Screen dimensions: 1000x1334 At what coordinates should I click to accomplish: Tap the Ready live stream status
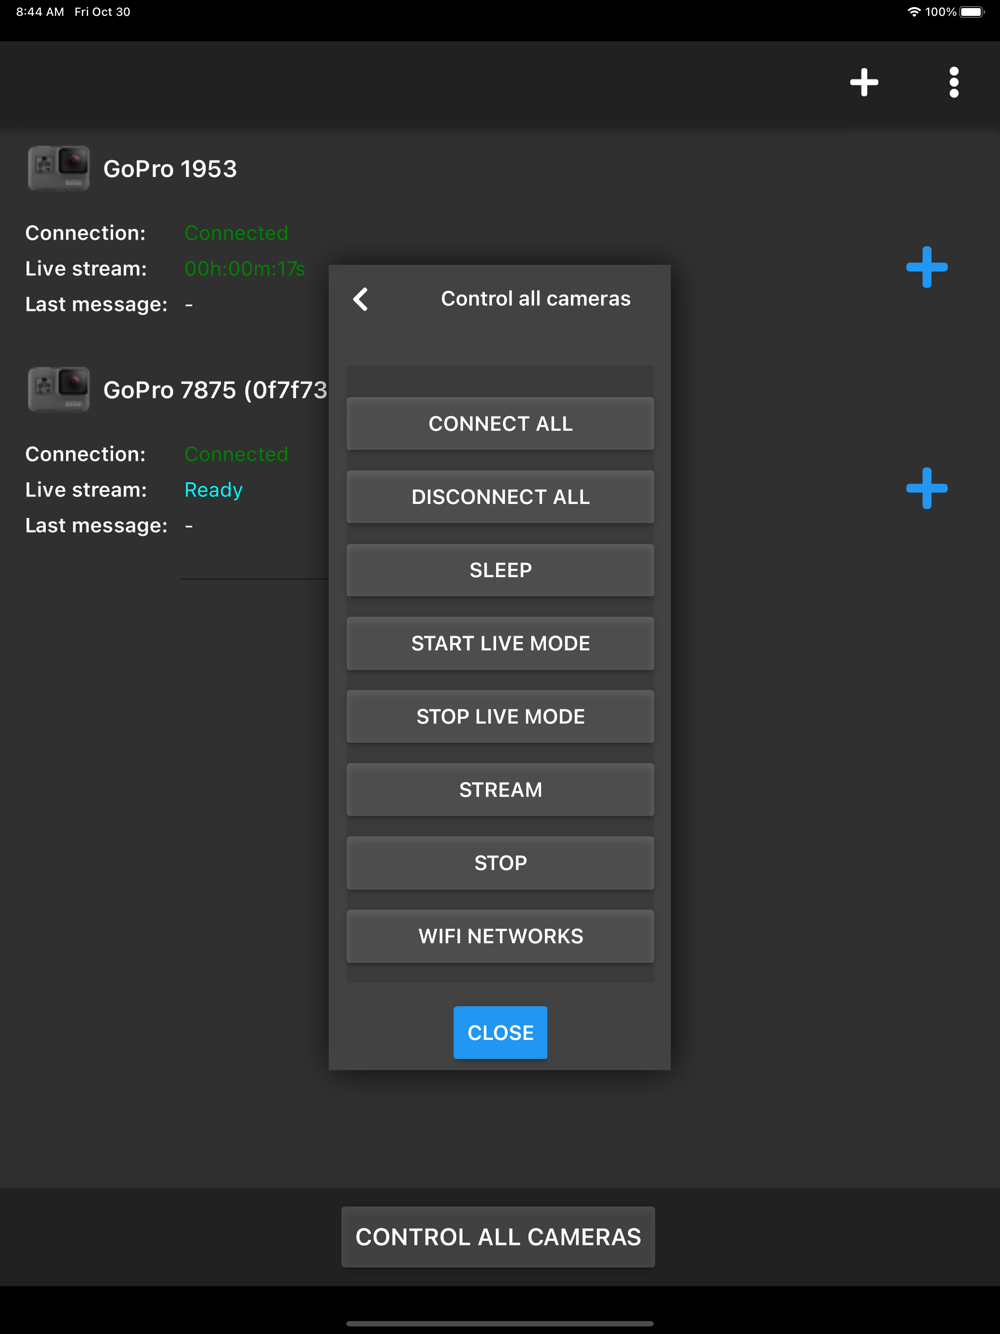click(x=214, y=490)
